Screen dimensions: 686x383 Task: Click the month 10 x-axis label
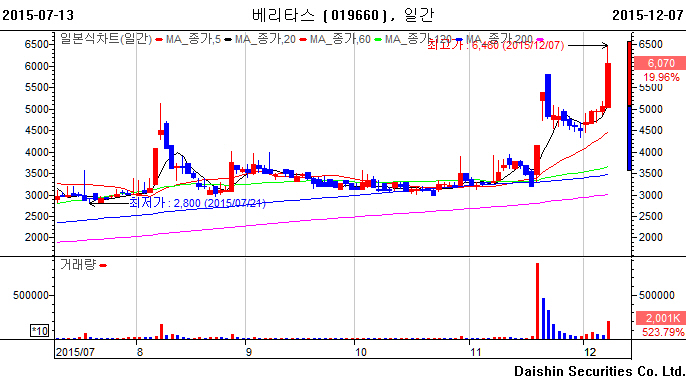click(x=360, y=352)
